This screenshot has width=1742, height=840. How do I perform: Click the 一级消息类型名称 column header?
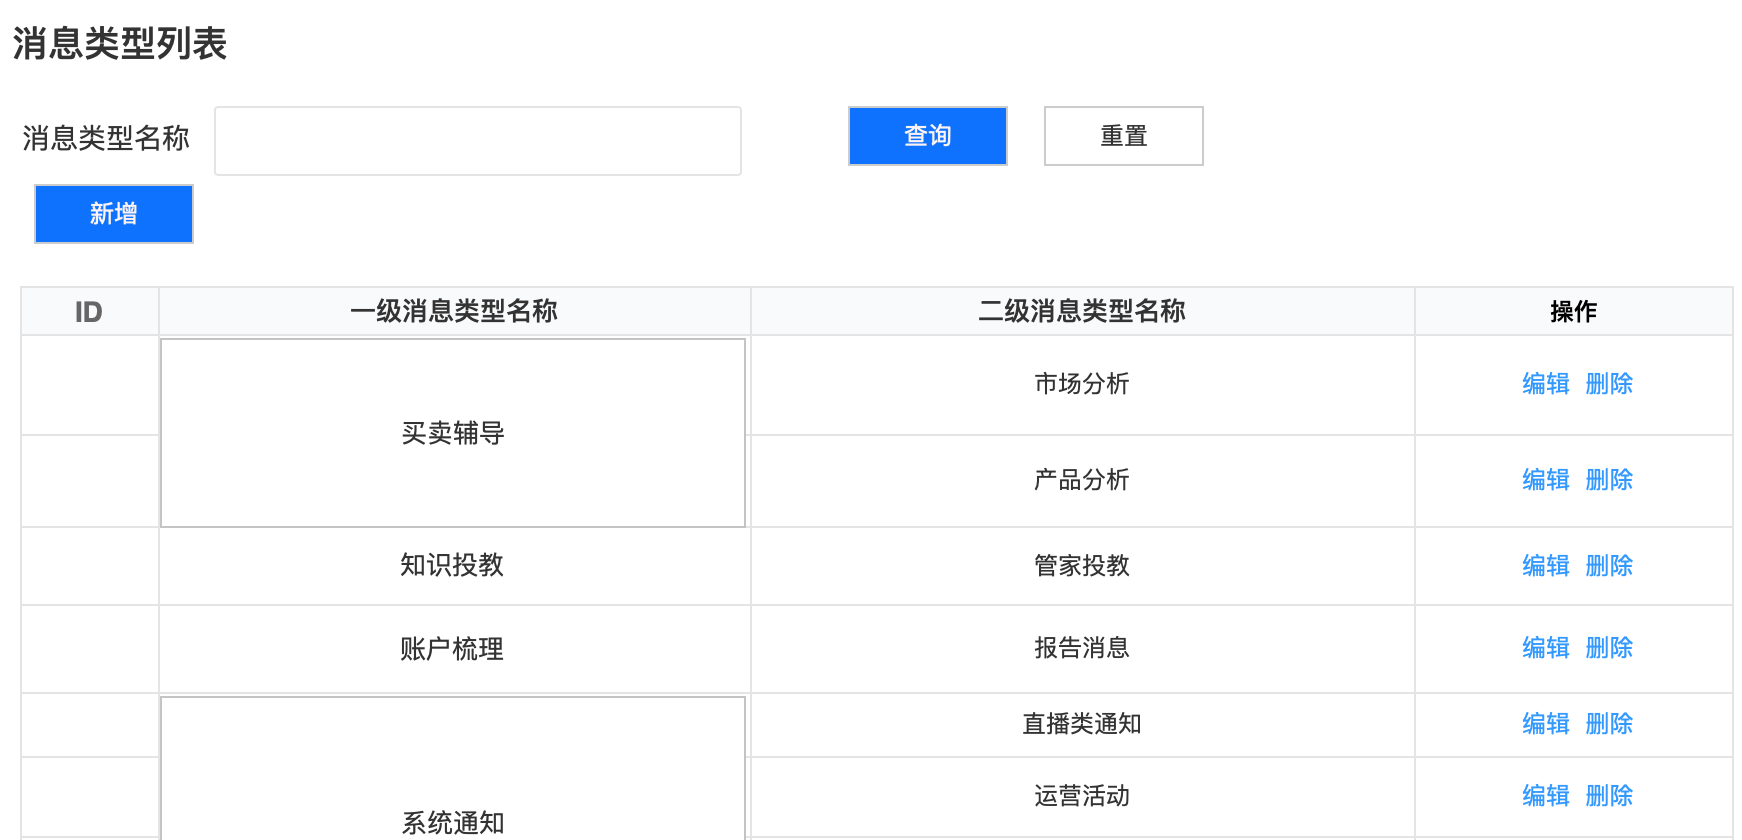[x=454, y=312]
